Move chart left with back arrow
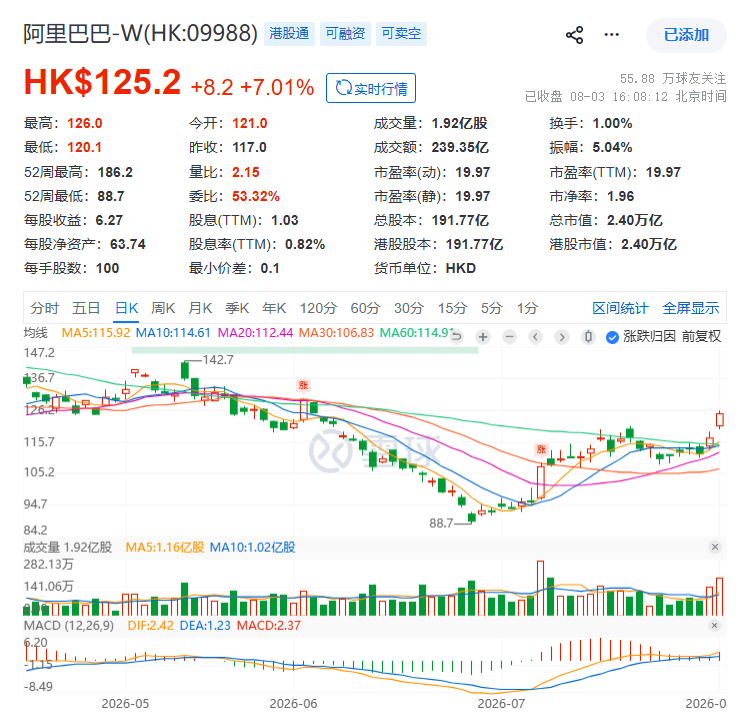 [535, 337]
